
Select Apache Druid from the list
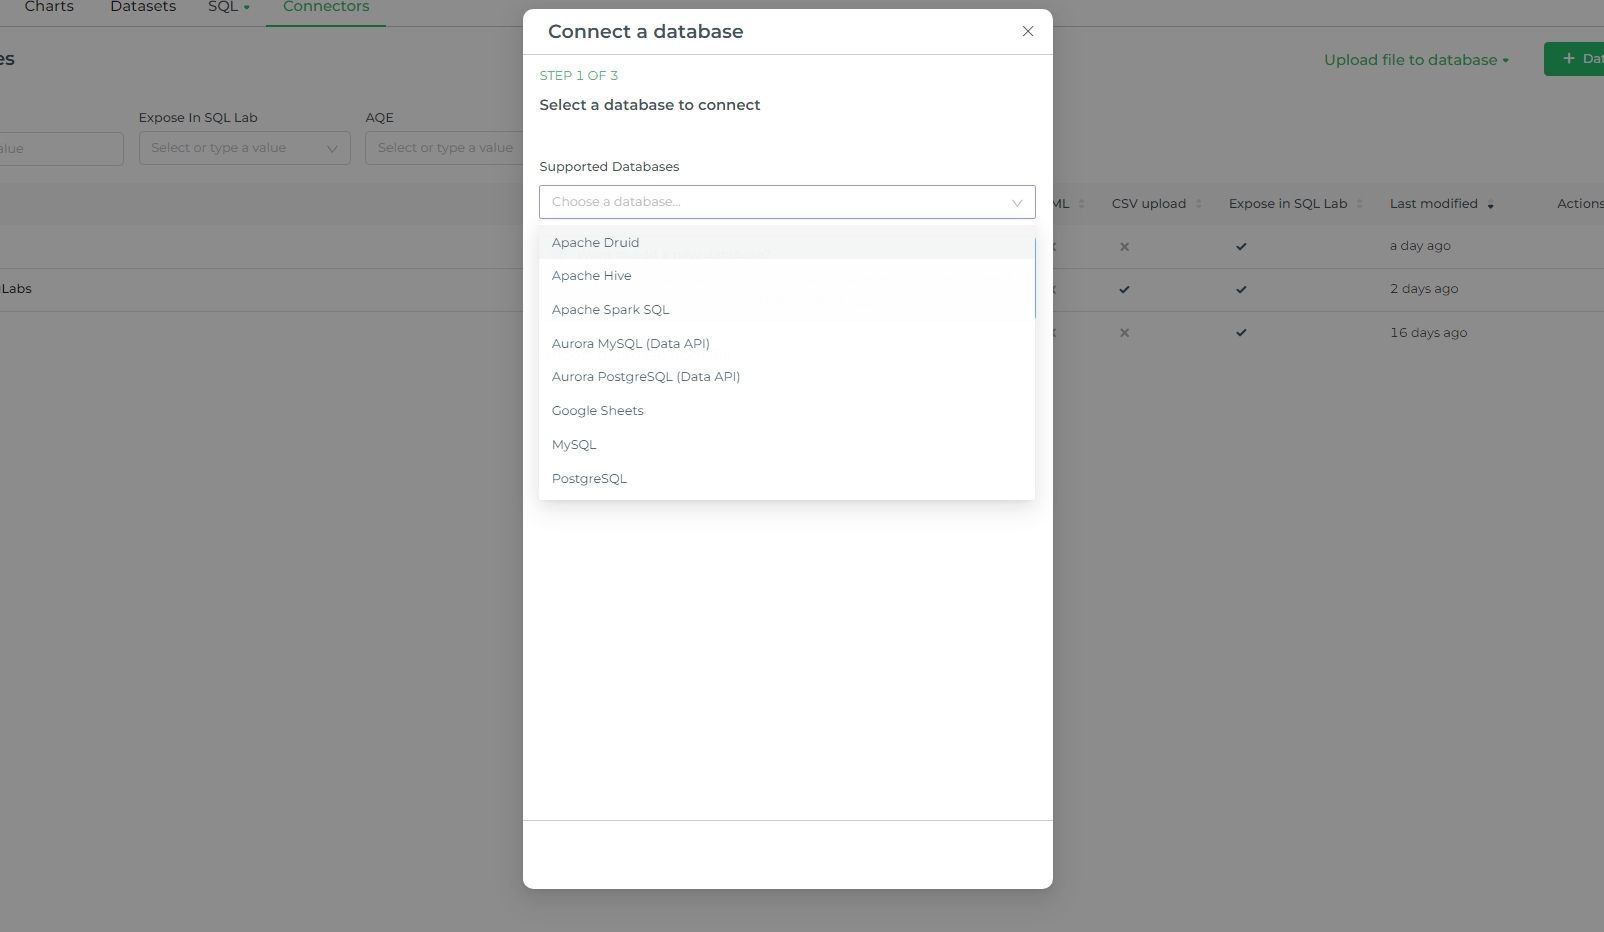point(787,242)
